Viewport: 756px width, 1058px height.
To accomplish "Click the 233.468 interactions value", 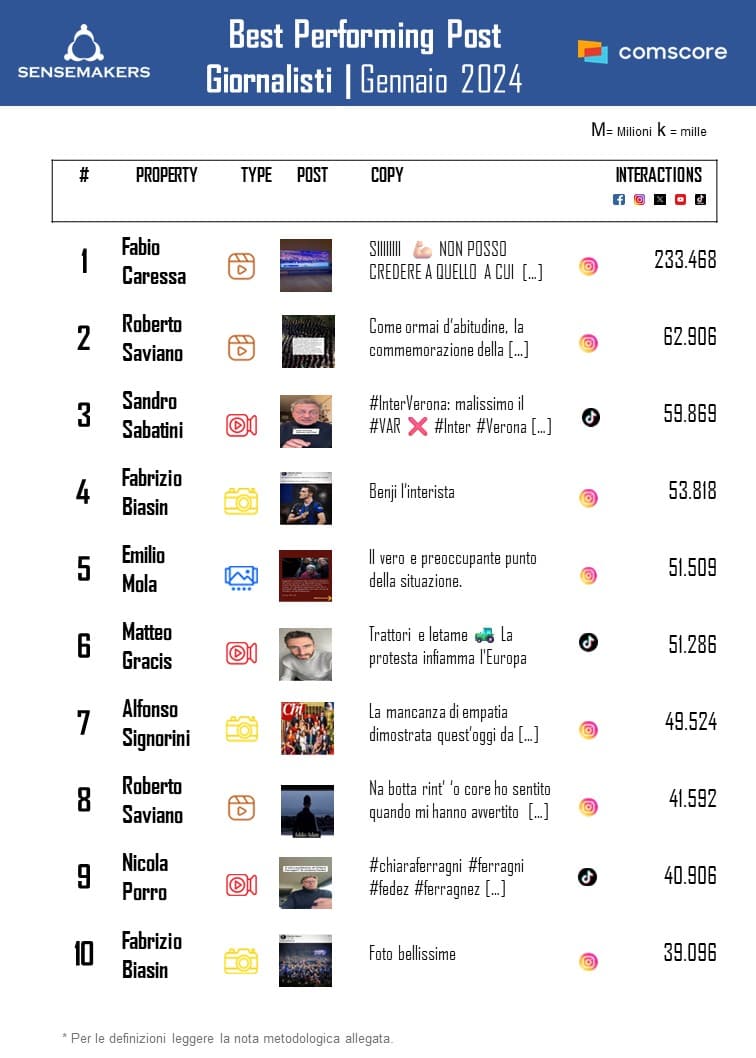I will pyautogui.click(x=685, y=260).
